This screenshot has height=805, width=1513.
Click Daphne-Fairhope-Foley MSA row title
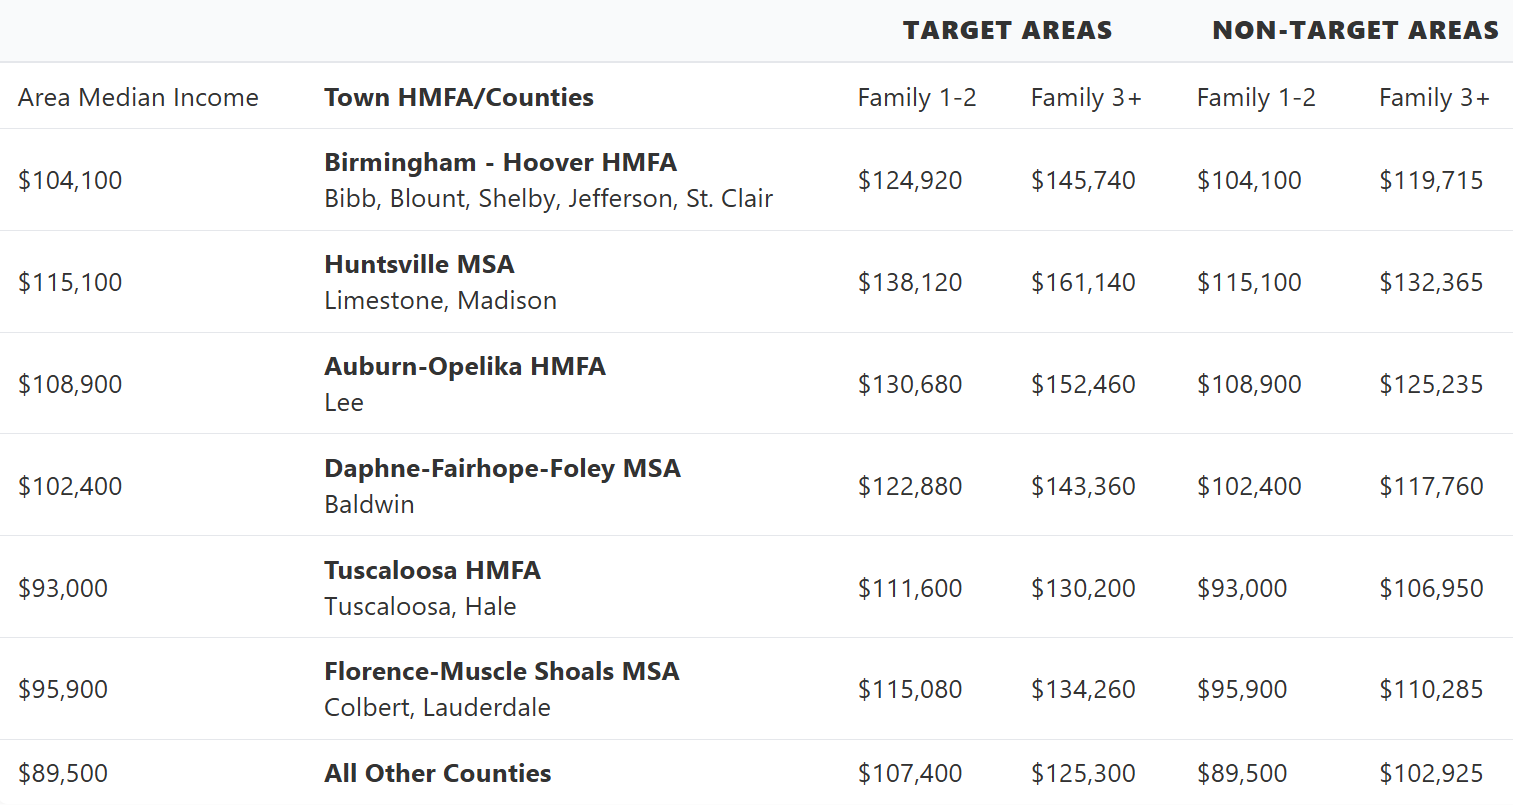pyautogui.click(x=502, y=468)
